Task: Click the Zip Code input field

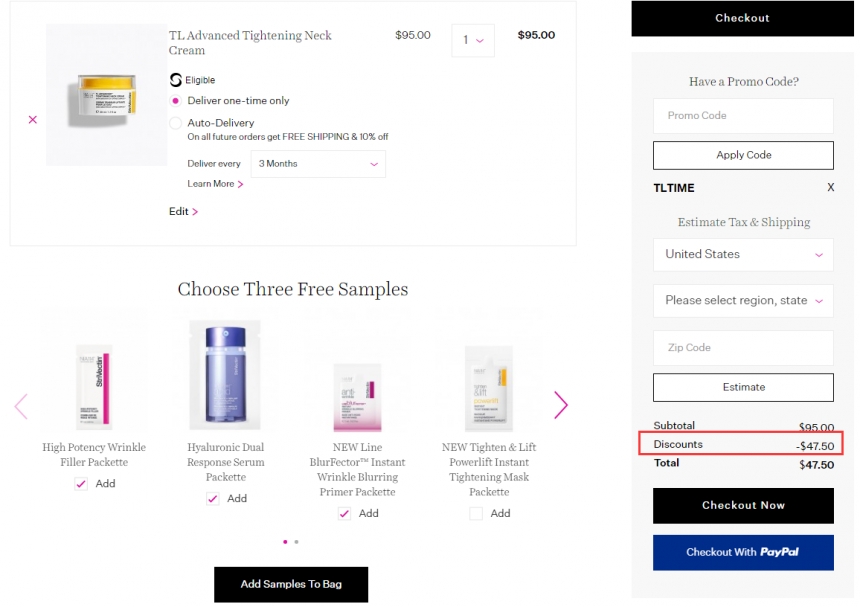Action: coord(743,347)
